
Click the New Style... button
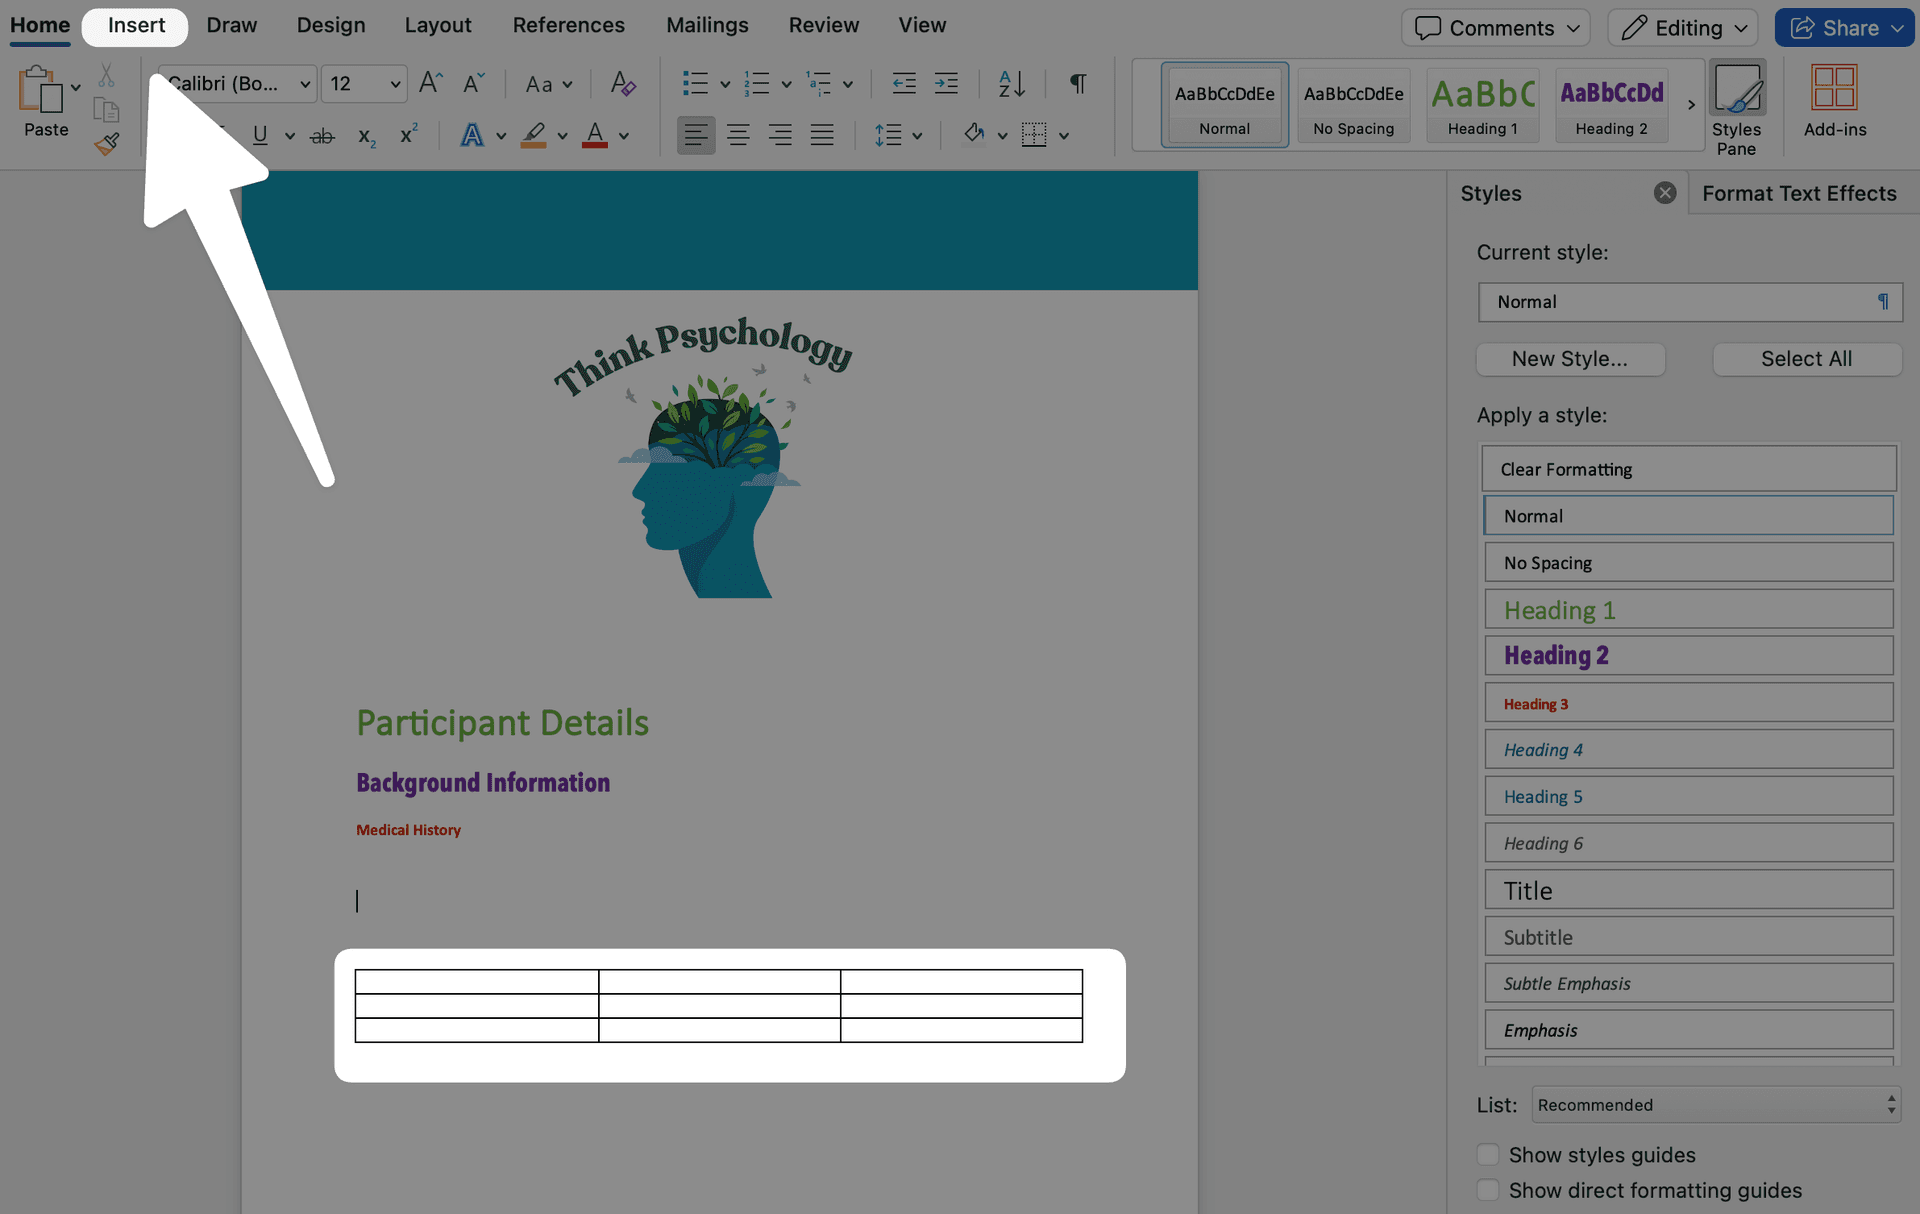click(1569, 359)
